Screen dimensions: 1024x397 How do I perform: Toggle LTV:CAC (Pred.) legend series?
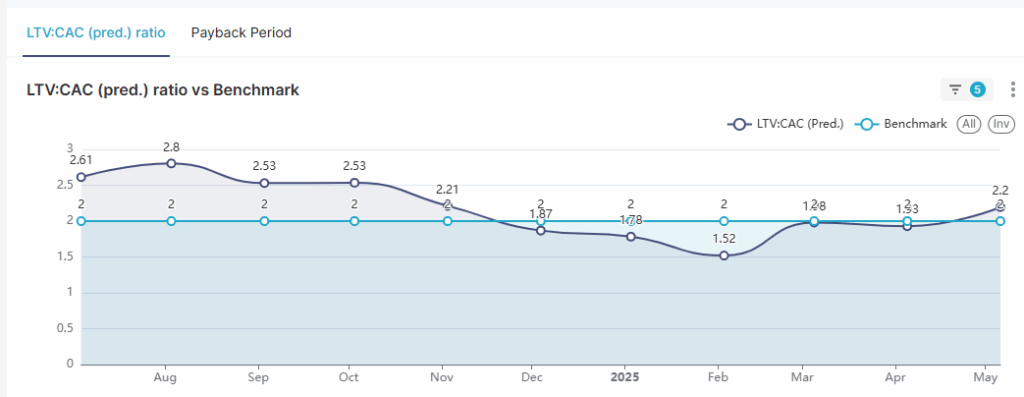pyautogui.click(x=785, y=124)
